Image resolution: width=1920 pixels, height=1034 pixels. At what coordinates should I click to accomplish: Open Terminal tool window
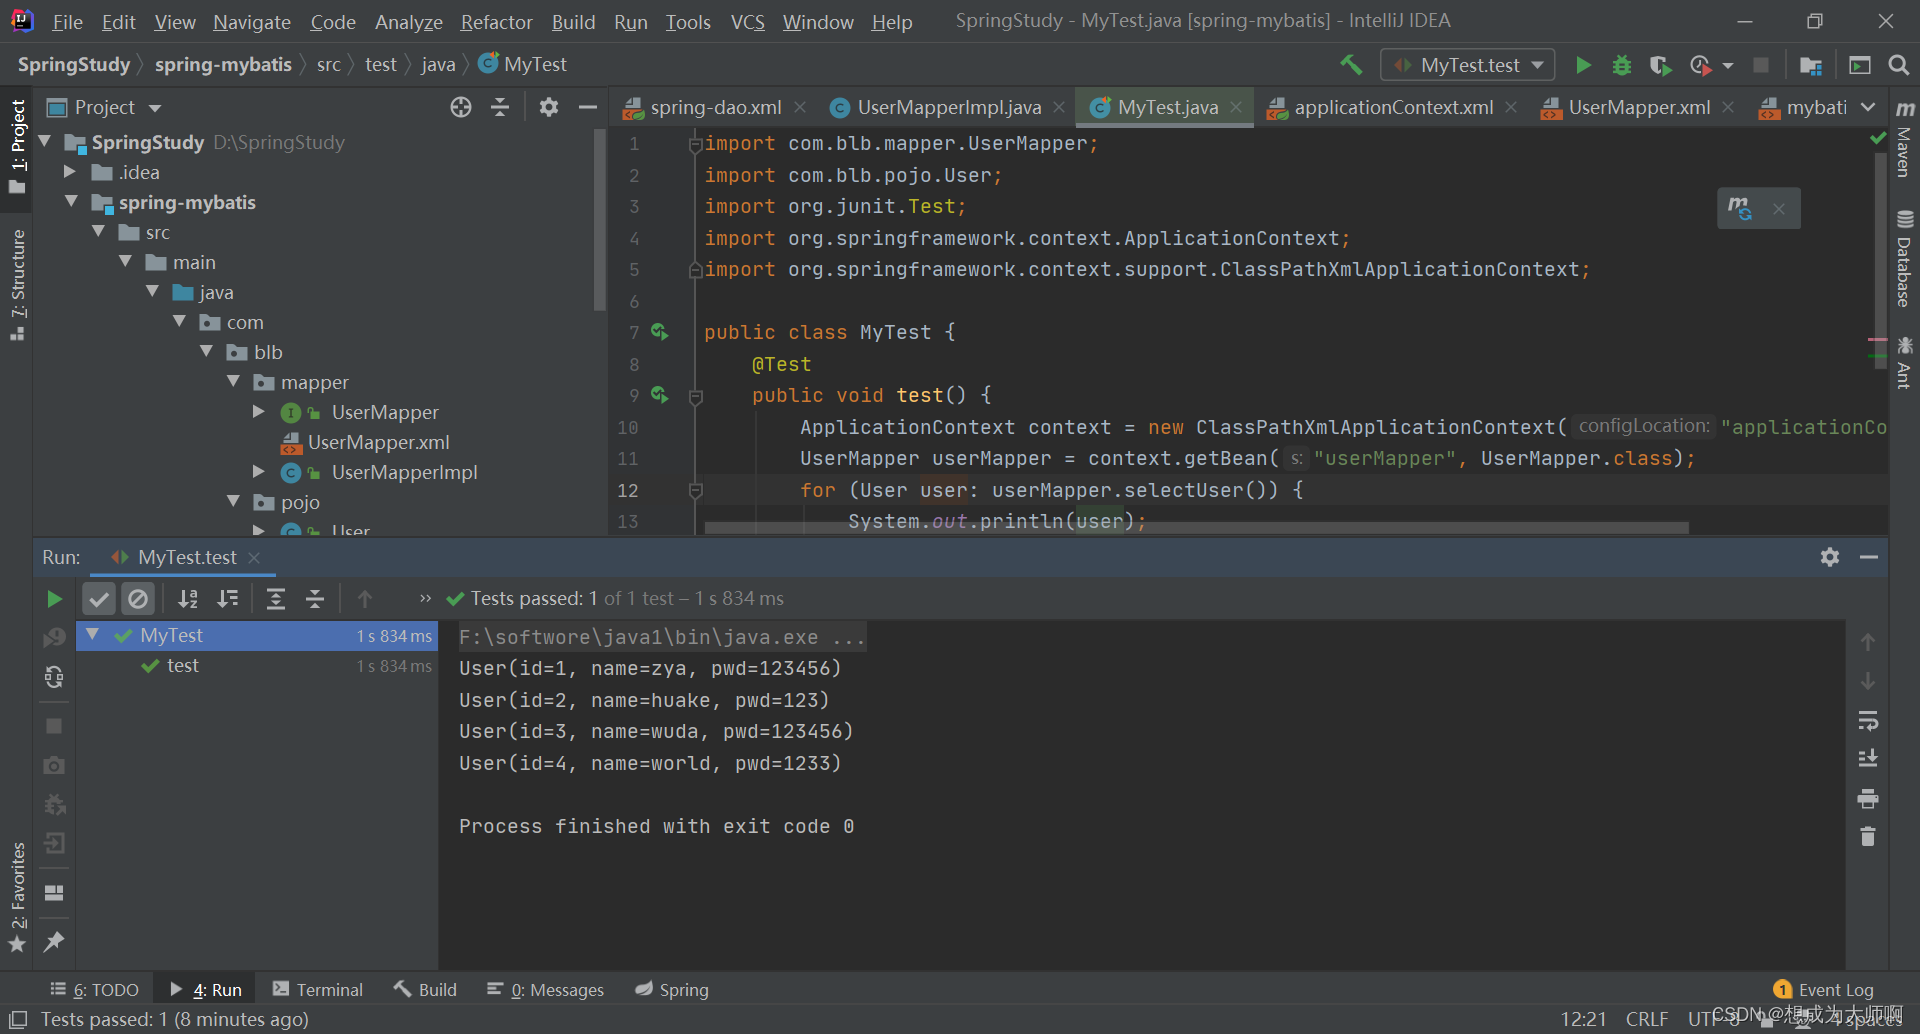(x=318, y=989)
